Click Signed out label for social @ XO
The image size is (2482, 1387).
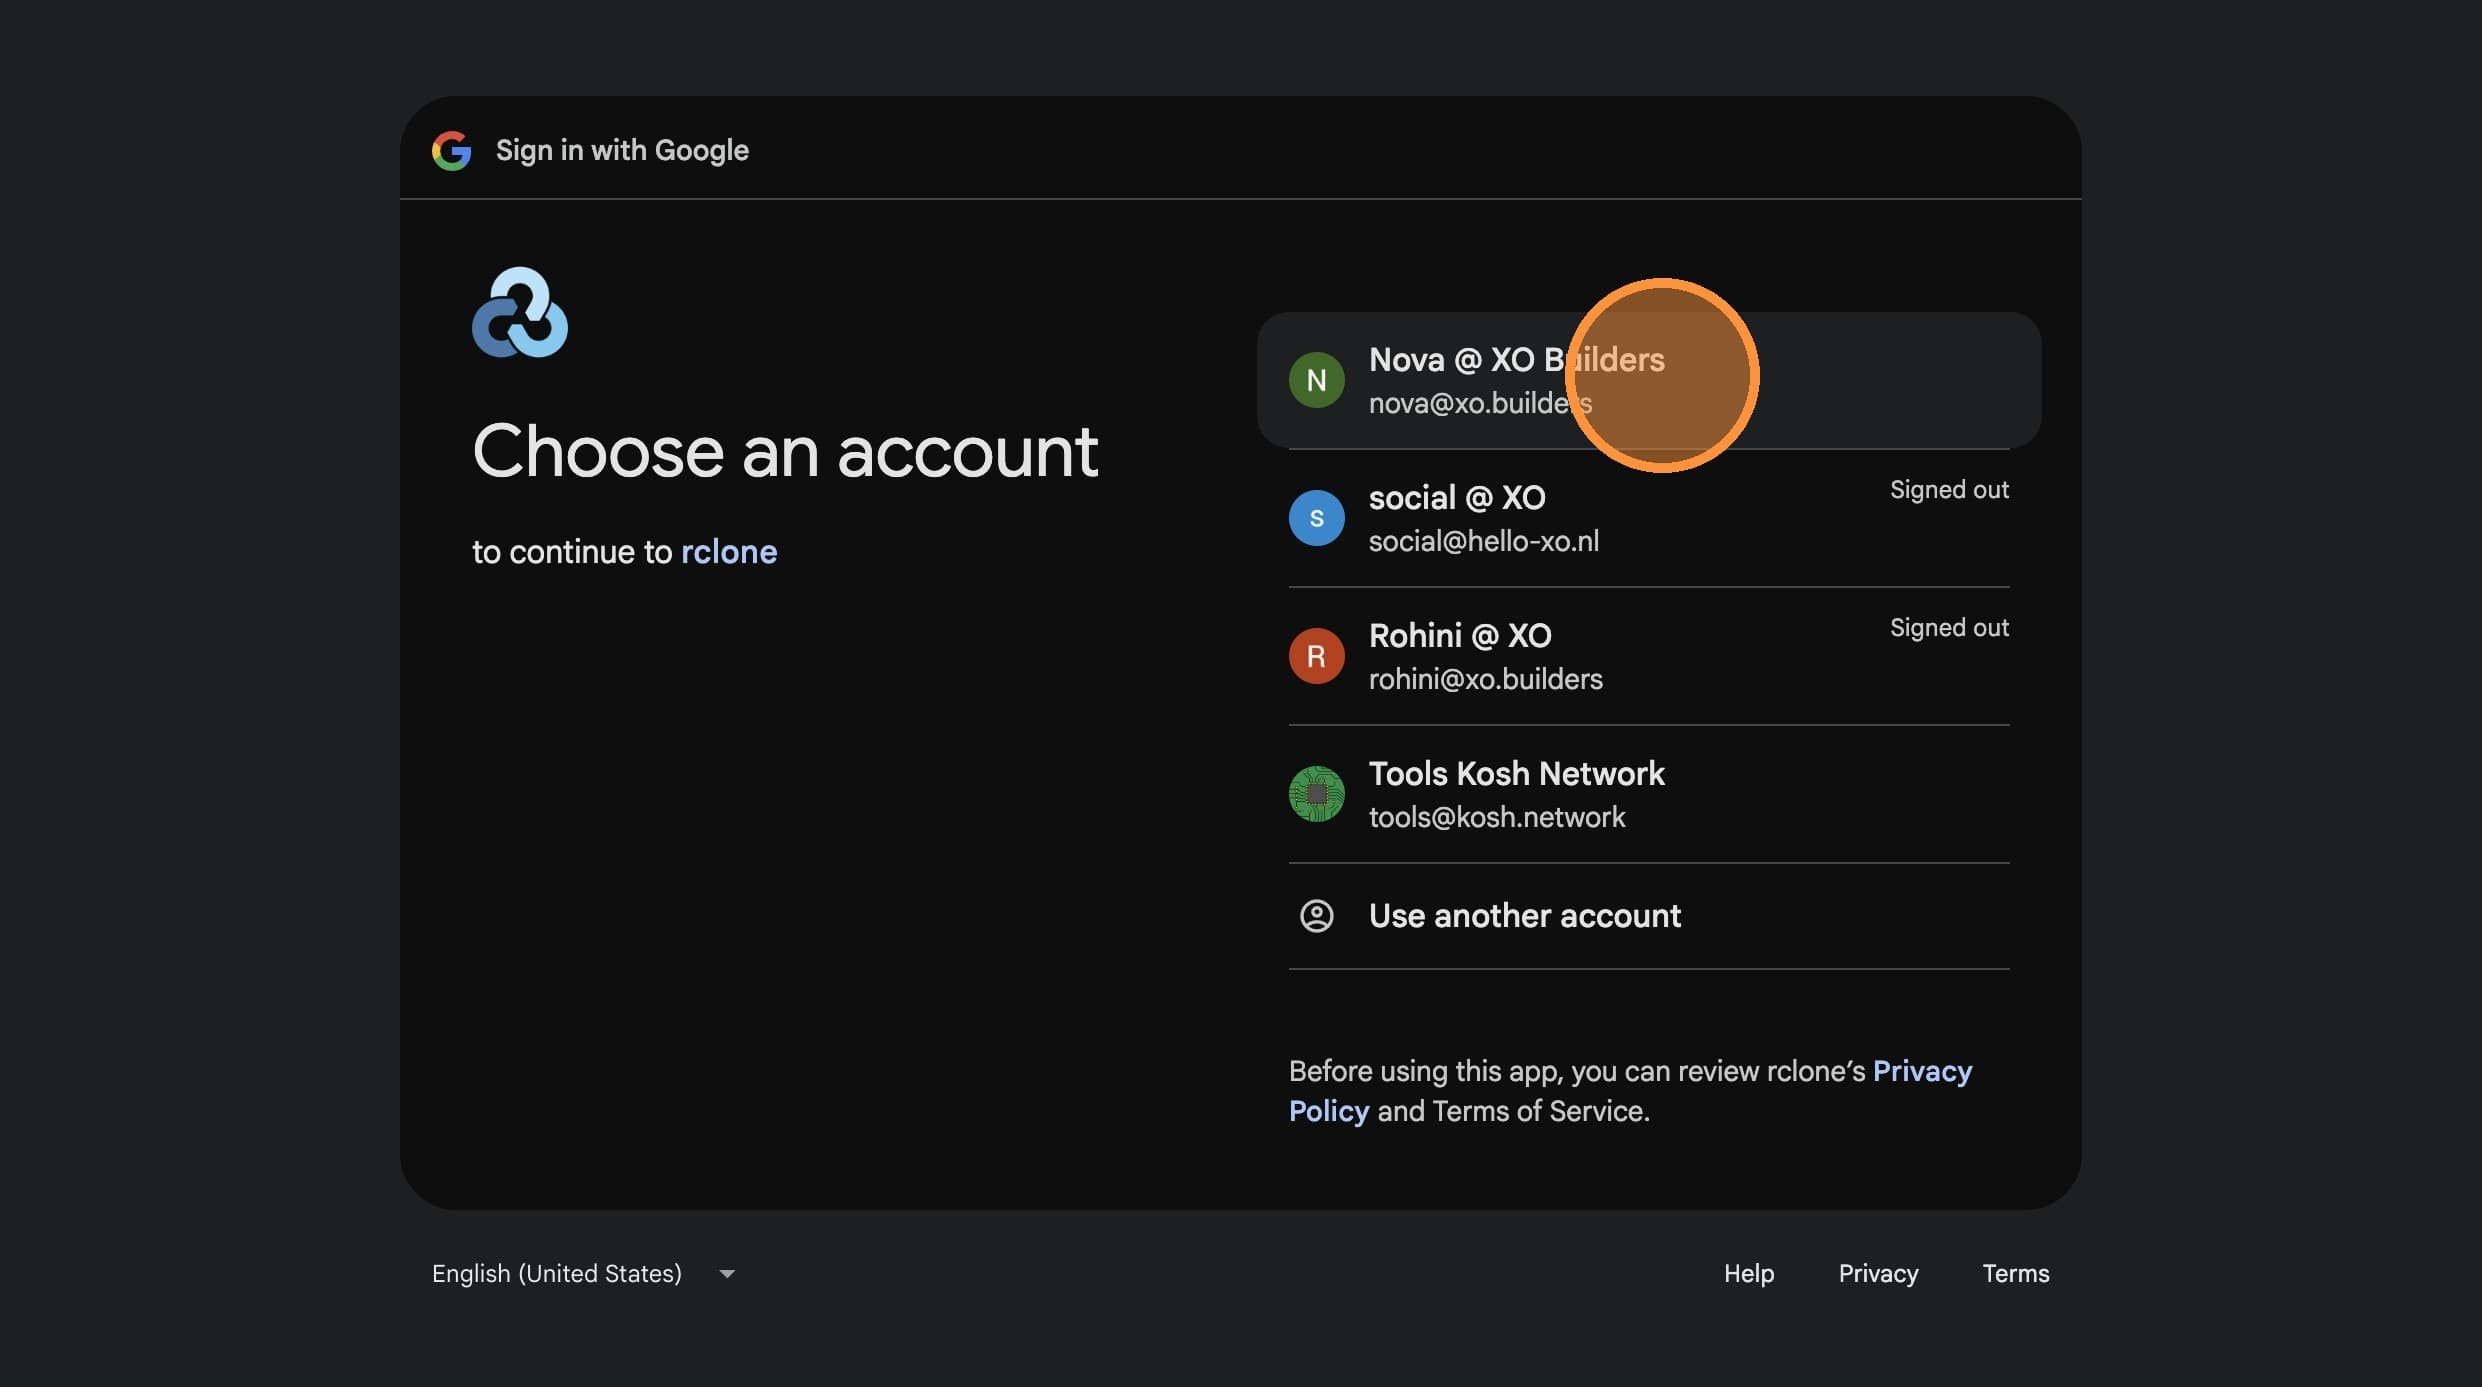pos(1949,490)
